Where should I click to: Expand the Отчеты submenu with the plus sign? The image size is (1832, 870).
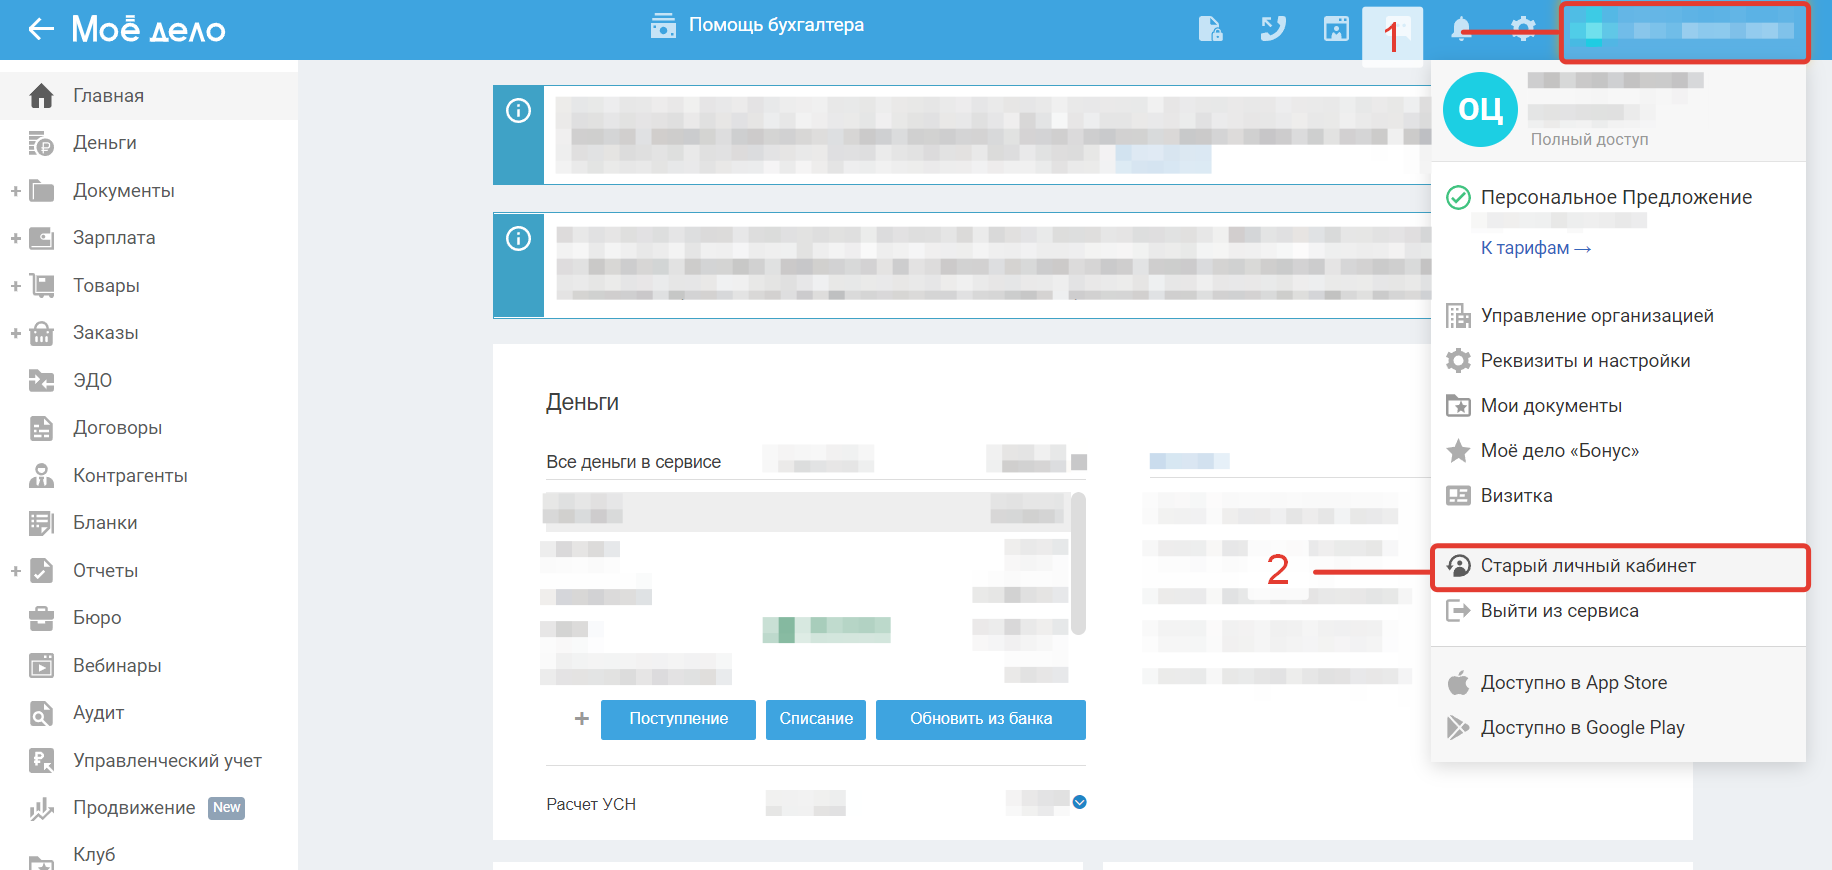click(16, 571)
